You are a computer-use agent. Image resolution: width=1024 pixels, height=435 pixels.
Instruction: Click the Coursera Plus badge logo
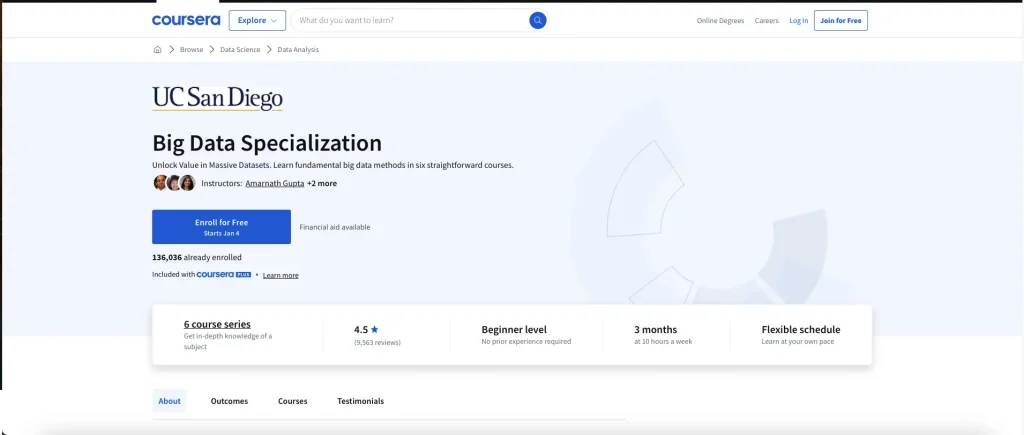[224, 275]
